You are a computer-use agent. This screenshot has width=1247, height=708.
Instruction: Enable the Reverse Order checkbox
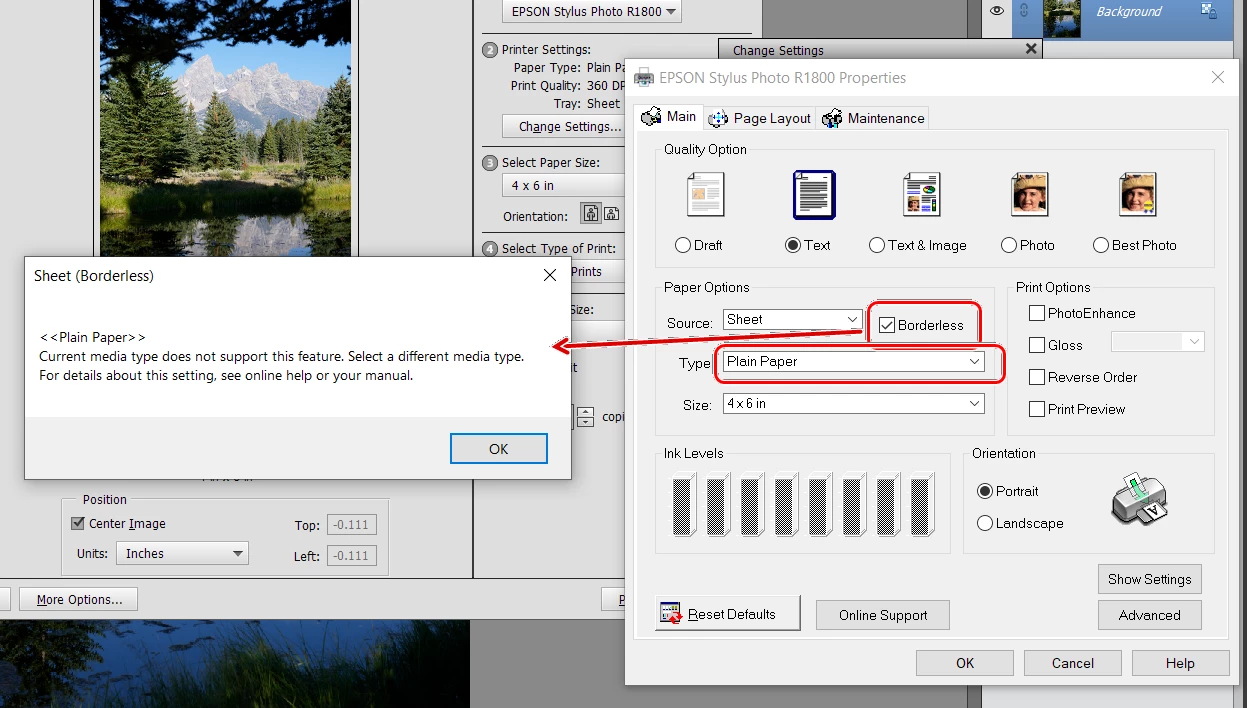1037,377
